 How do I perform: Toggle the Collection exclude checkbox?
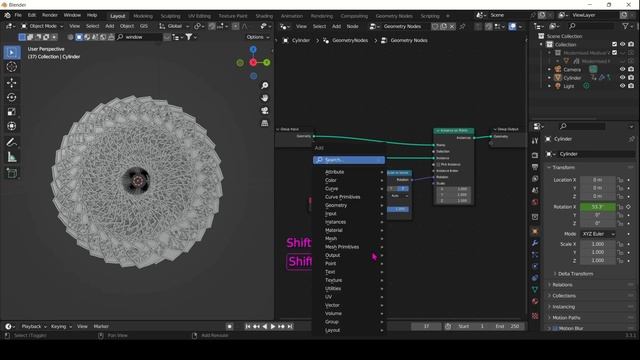[x=614, y=44]
